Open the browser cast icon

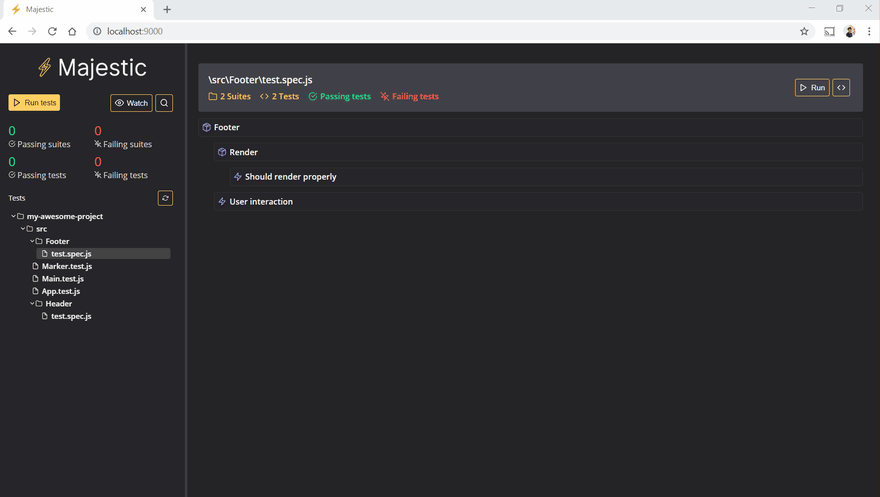[829, 31]
